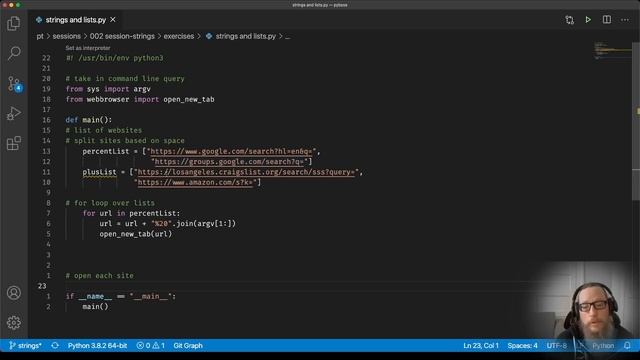640x360 pixels.
Task: Open the Extensions view
Action: pos(13,143)
